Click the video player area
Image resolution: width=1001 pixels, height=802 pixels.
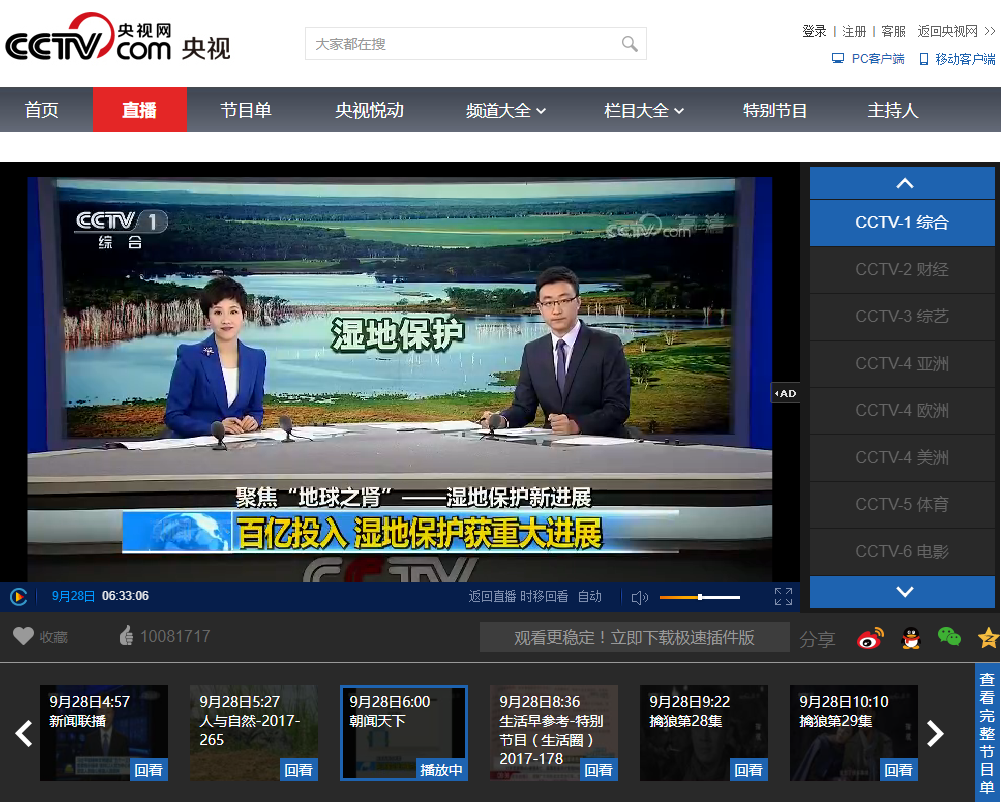click(400, 372)
